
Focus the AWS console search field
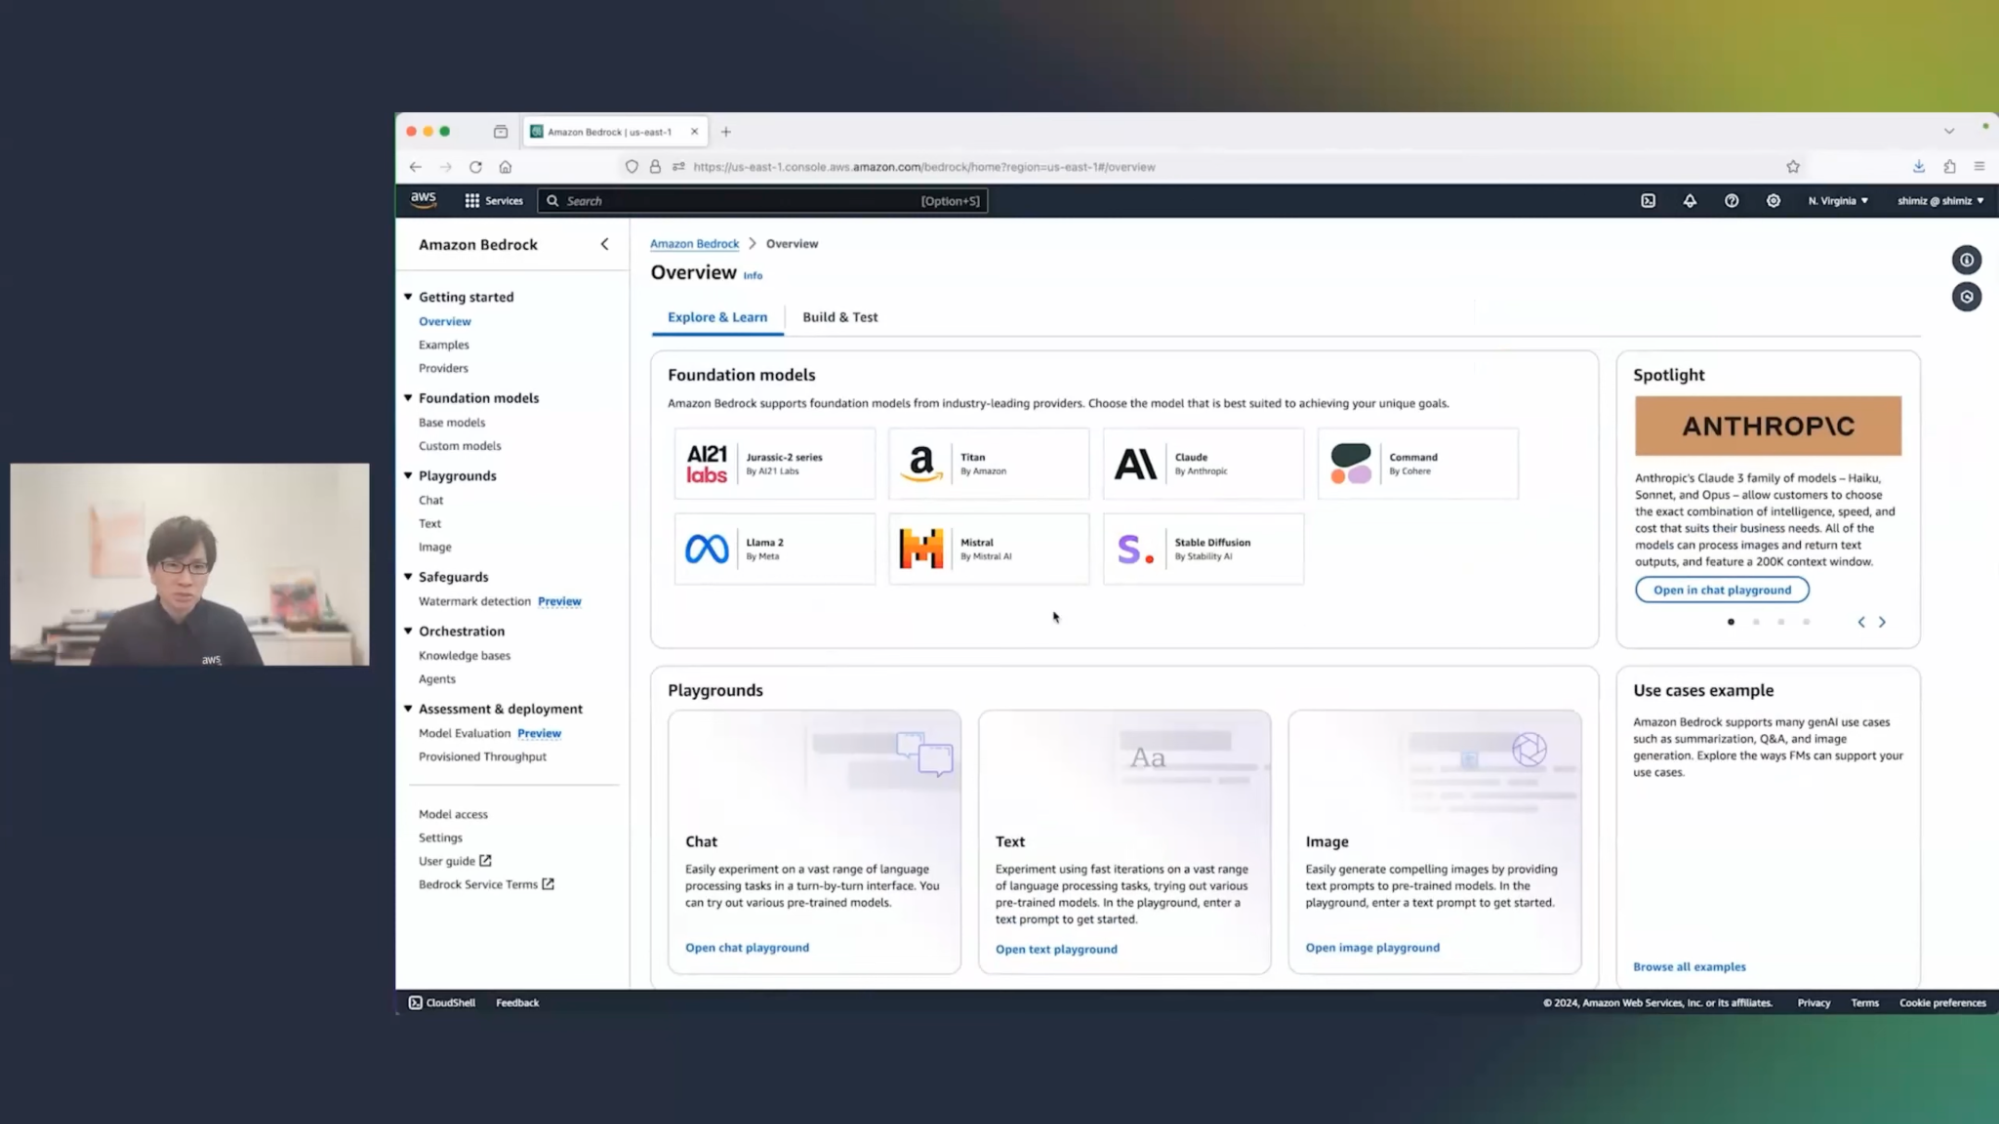740,201
